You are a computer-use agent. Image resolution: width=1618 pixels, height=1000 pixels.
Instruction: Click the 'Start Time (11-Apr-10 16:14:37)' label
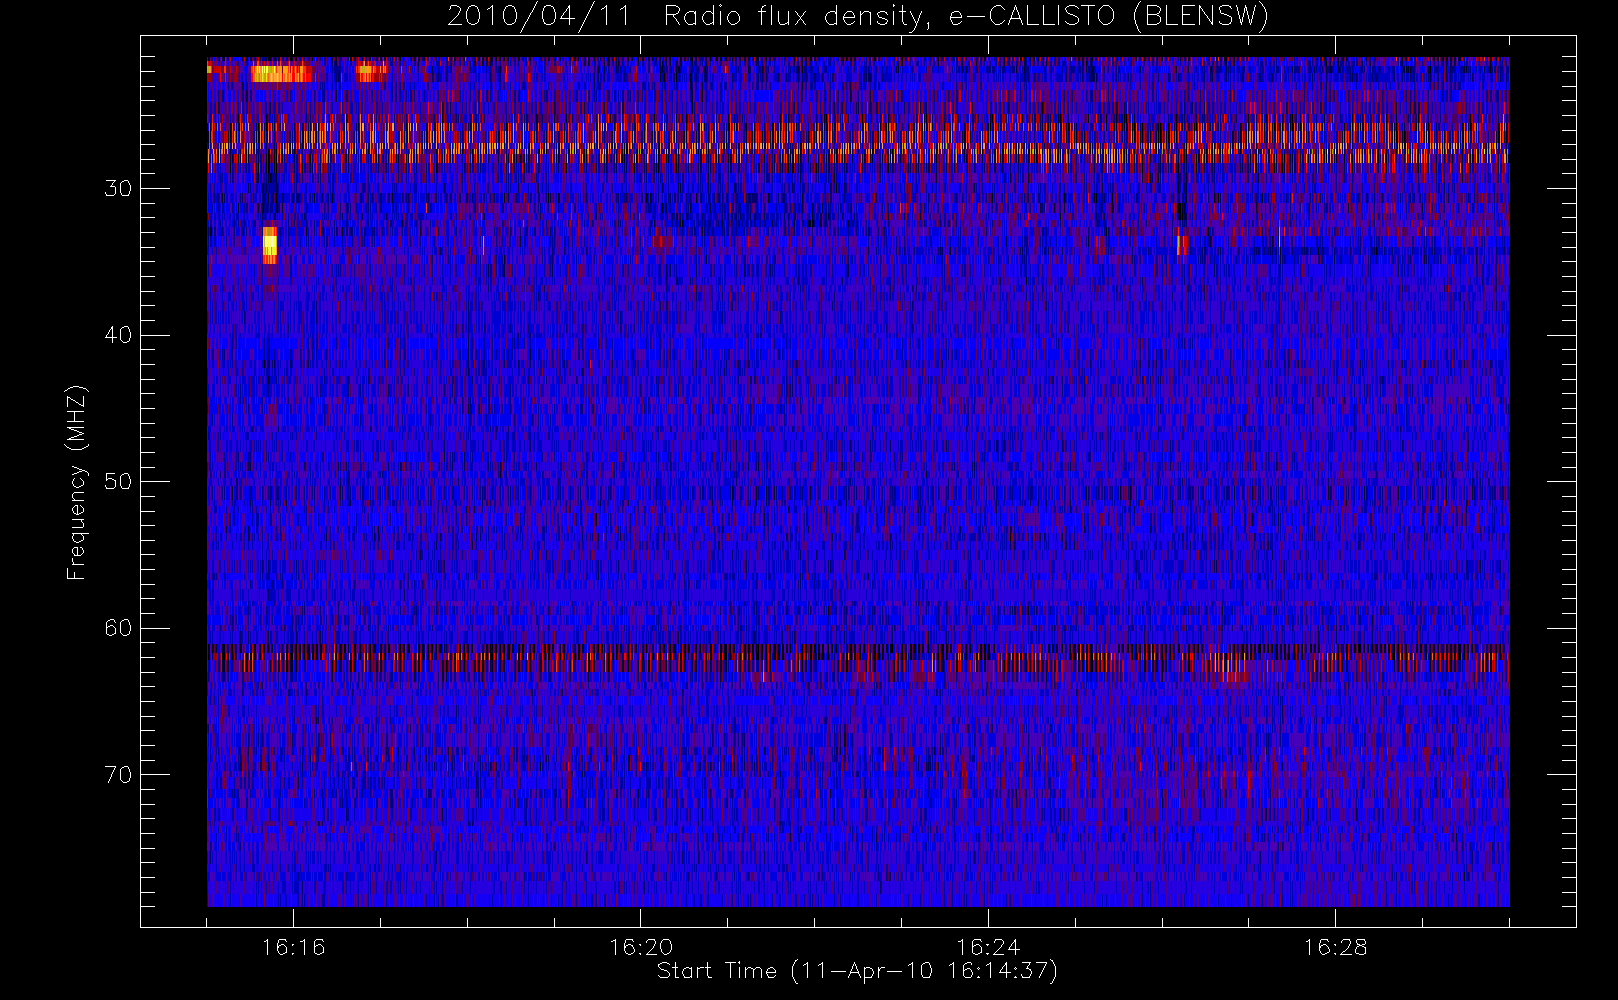tap(857, 971)
